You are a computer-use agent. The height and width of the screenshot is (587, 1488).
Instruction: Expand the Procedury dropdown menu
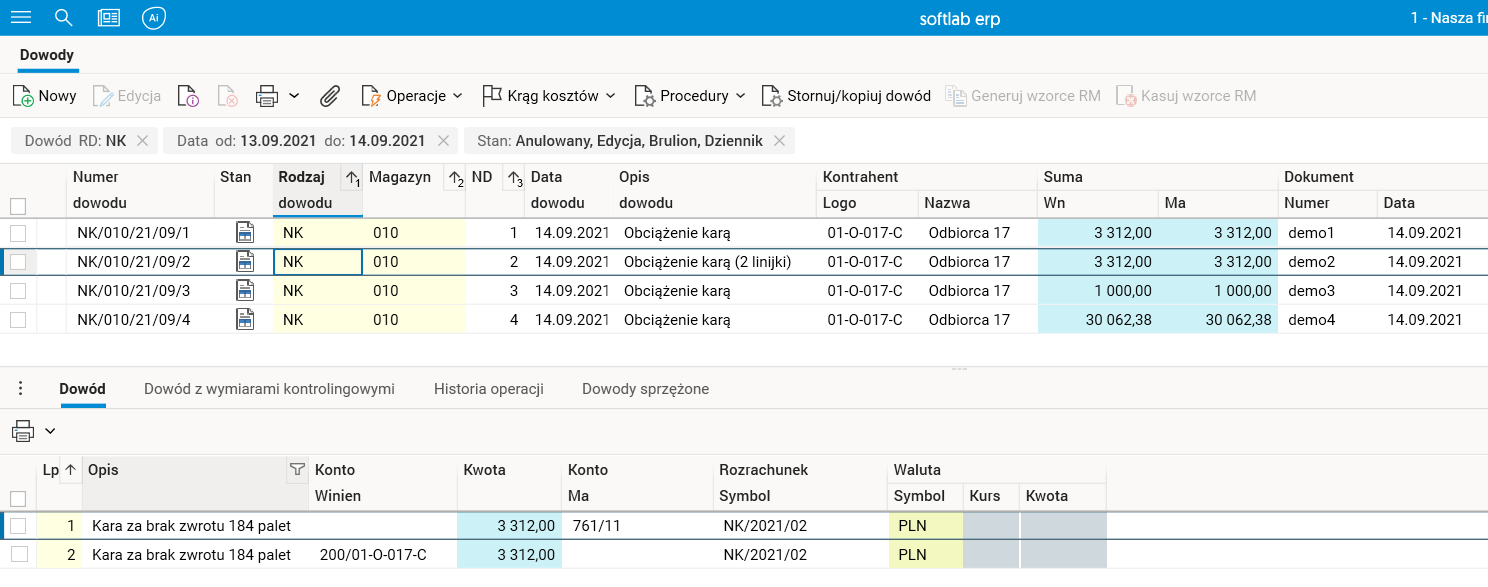click(x=691, y=96)
